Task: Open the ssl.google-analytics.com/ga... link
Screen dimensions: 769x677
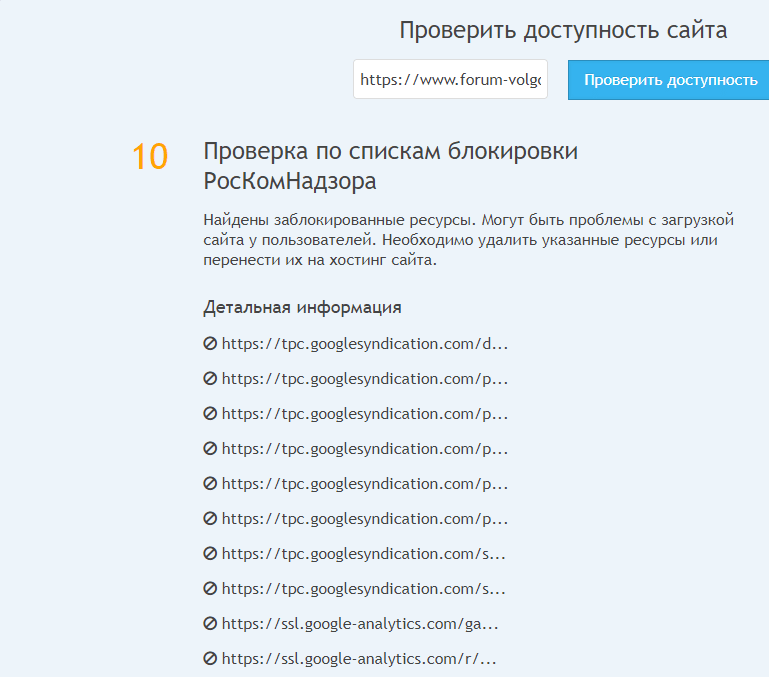Action: click(360, 624)
